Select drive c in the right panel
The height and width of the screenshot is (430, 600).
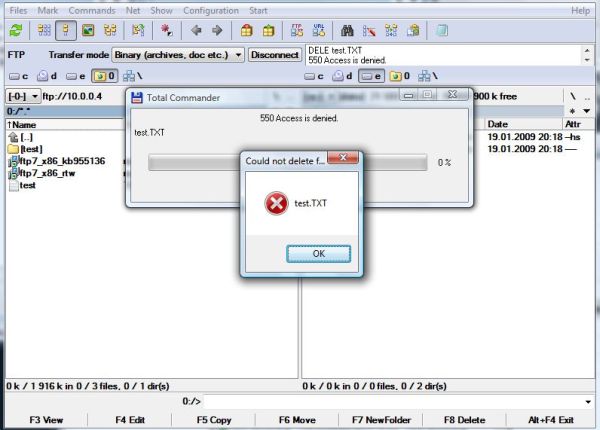pos(314,77)
